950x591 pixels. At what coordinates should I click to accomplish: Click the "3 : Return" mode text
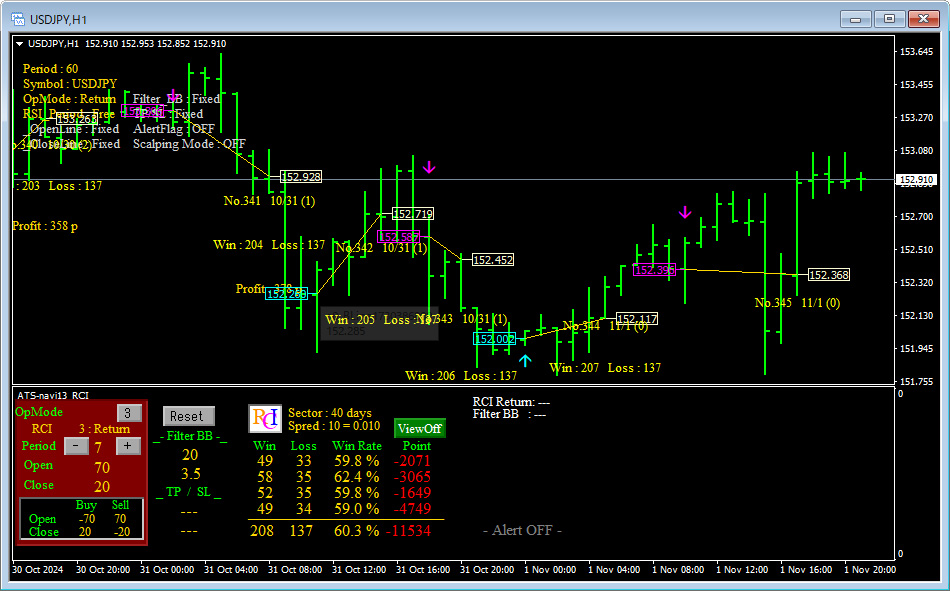104,429
